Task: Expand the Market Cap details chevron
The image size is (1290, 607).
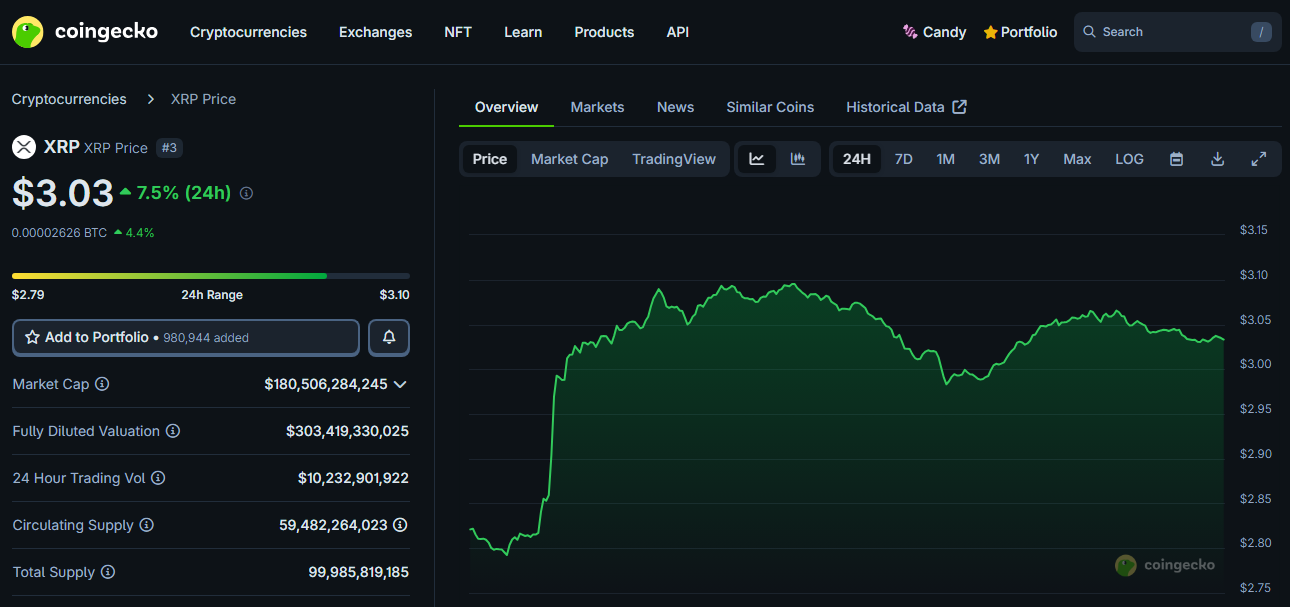Action: pos(400,384)
